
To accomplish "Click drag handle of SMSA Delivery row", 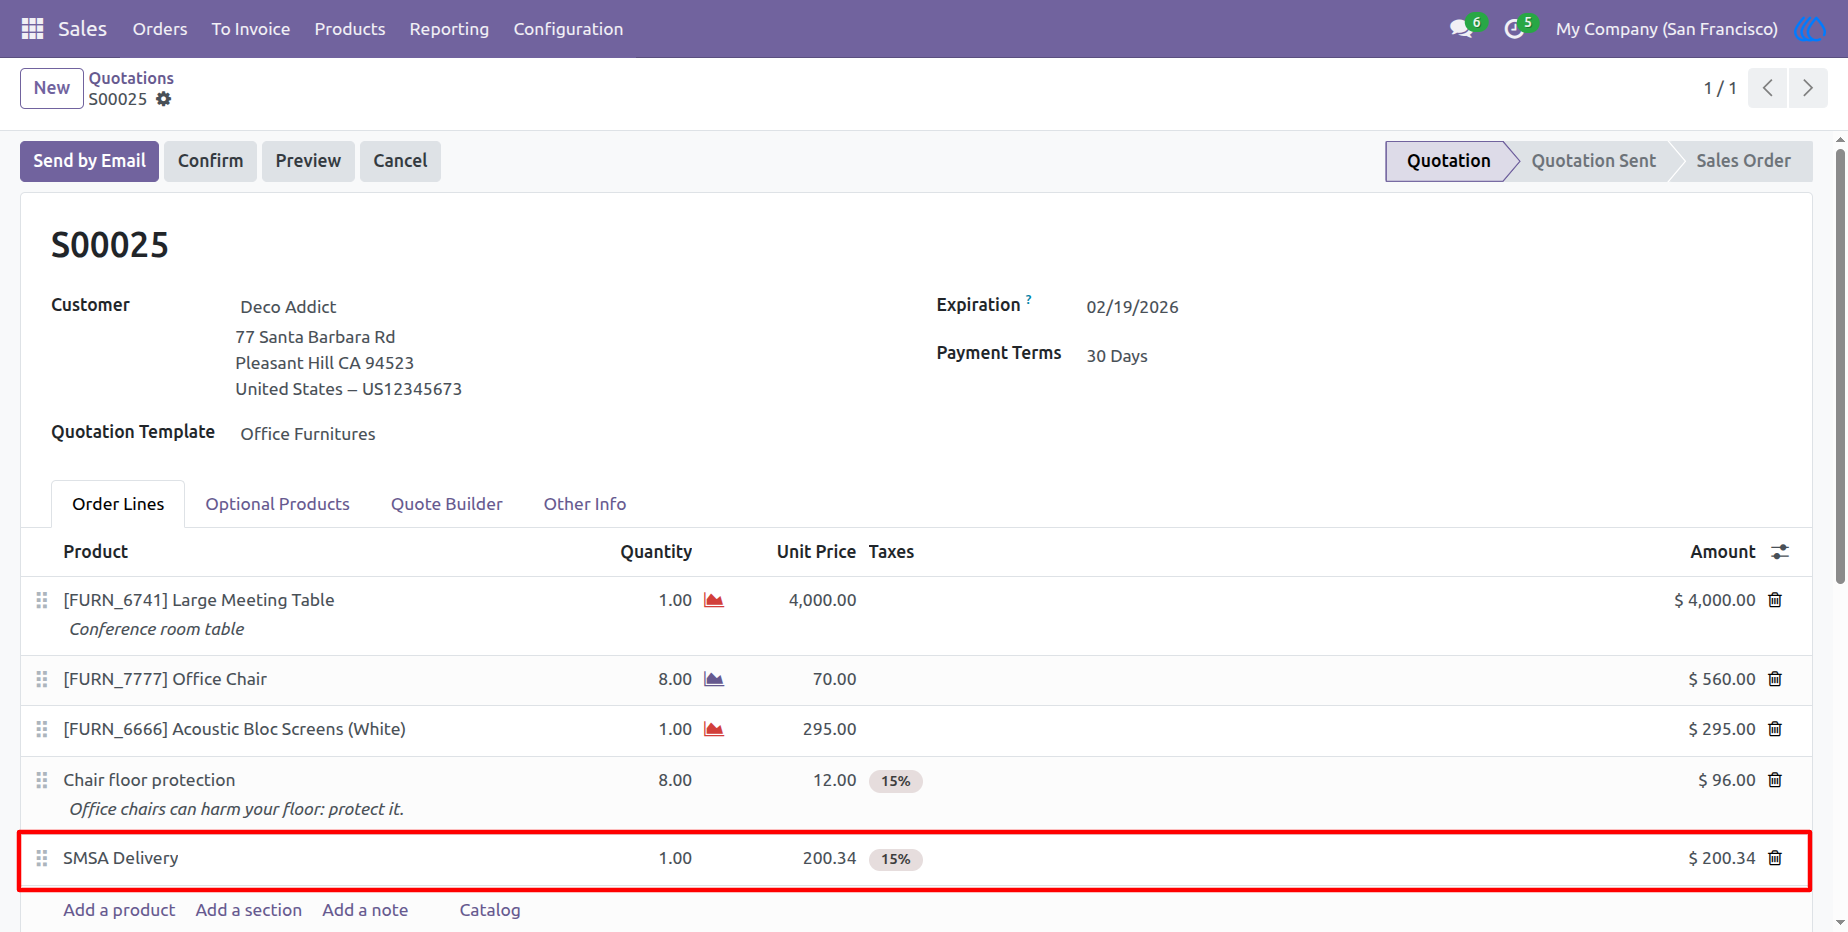I will pyautogui.click(x=42, y=858).
